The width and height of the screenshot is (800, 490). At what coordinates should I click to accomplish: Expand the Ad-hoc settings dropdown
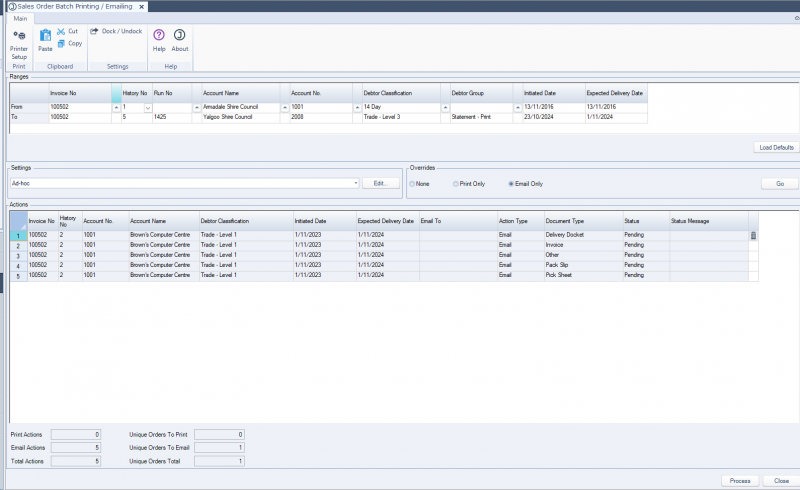click(x=356, y=184)
